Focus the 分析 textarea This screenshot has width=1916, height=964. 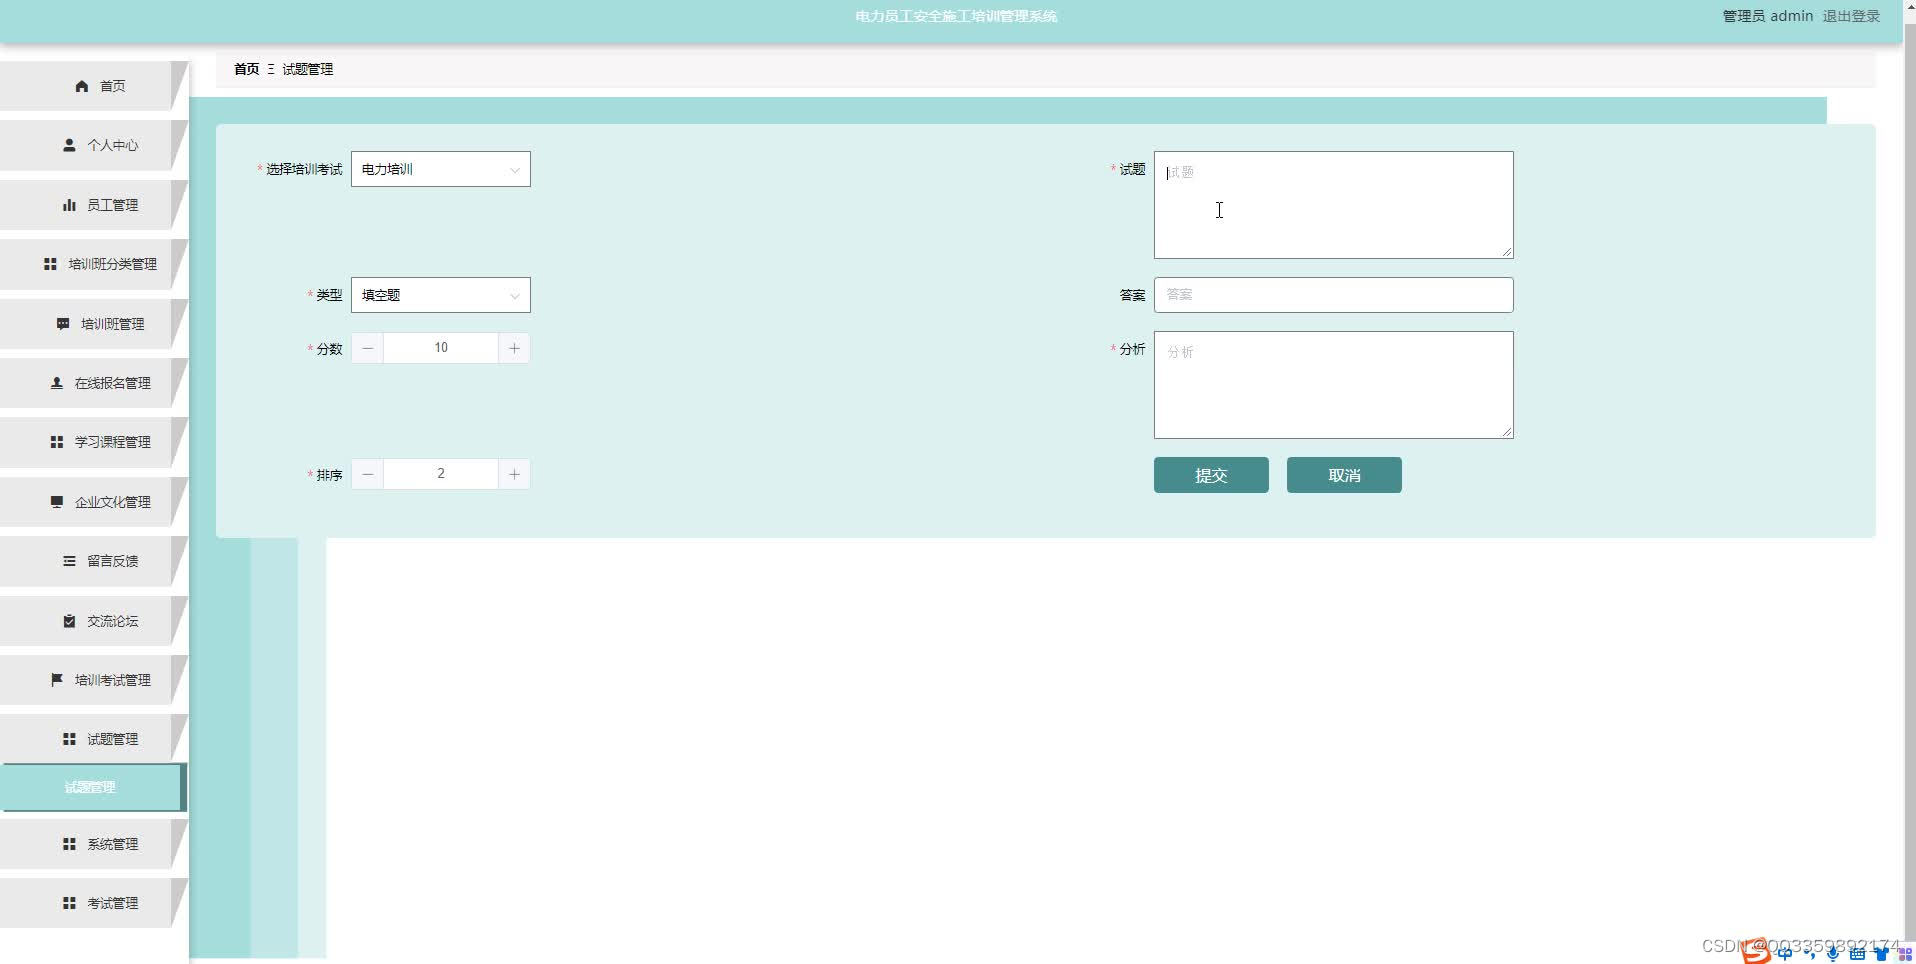pos(1333,385)
